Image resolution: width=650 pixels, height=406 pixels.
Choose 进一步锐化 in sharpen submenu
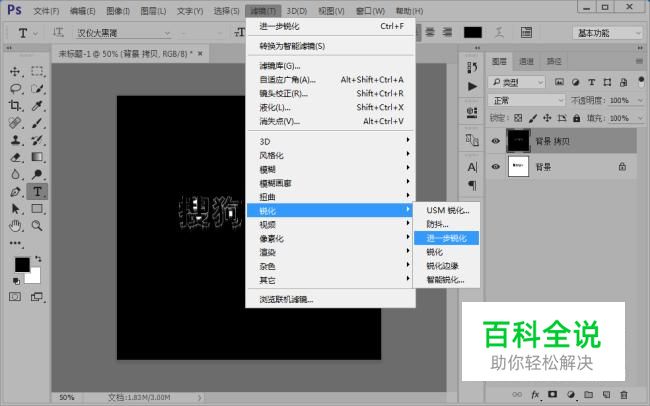446,238
